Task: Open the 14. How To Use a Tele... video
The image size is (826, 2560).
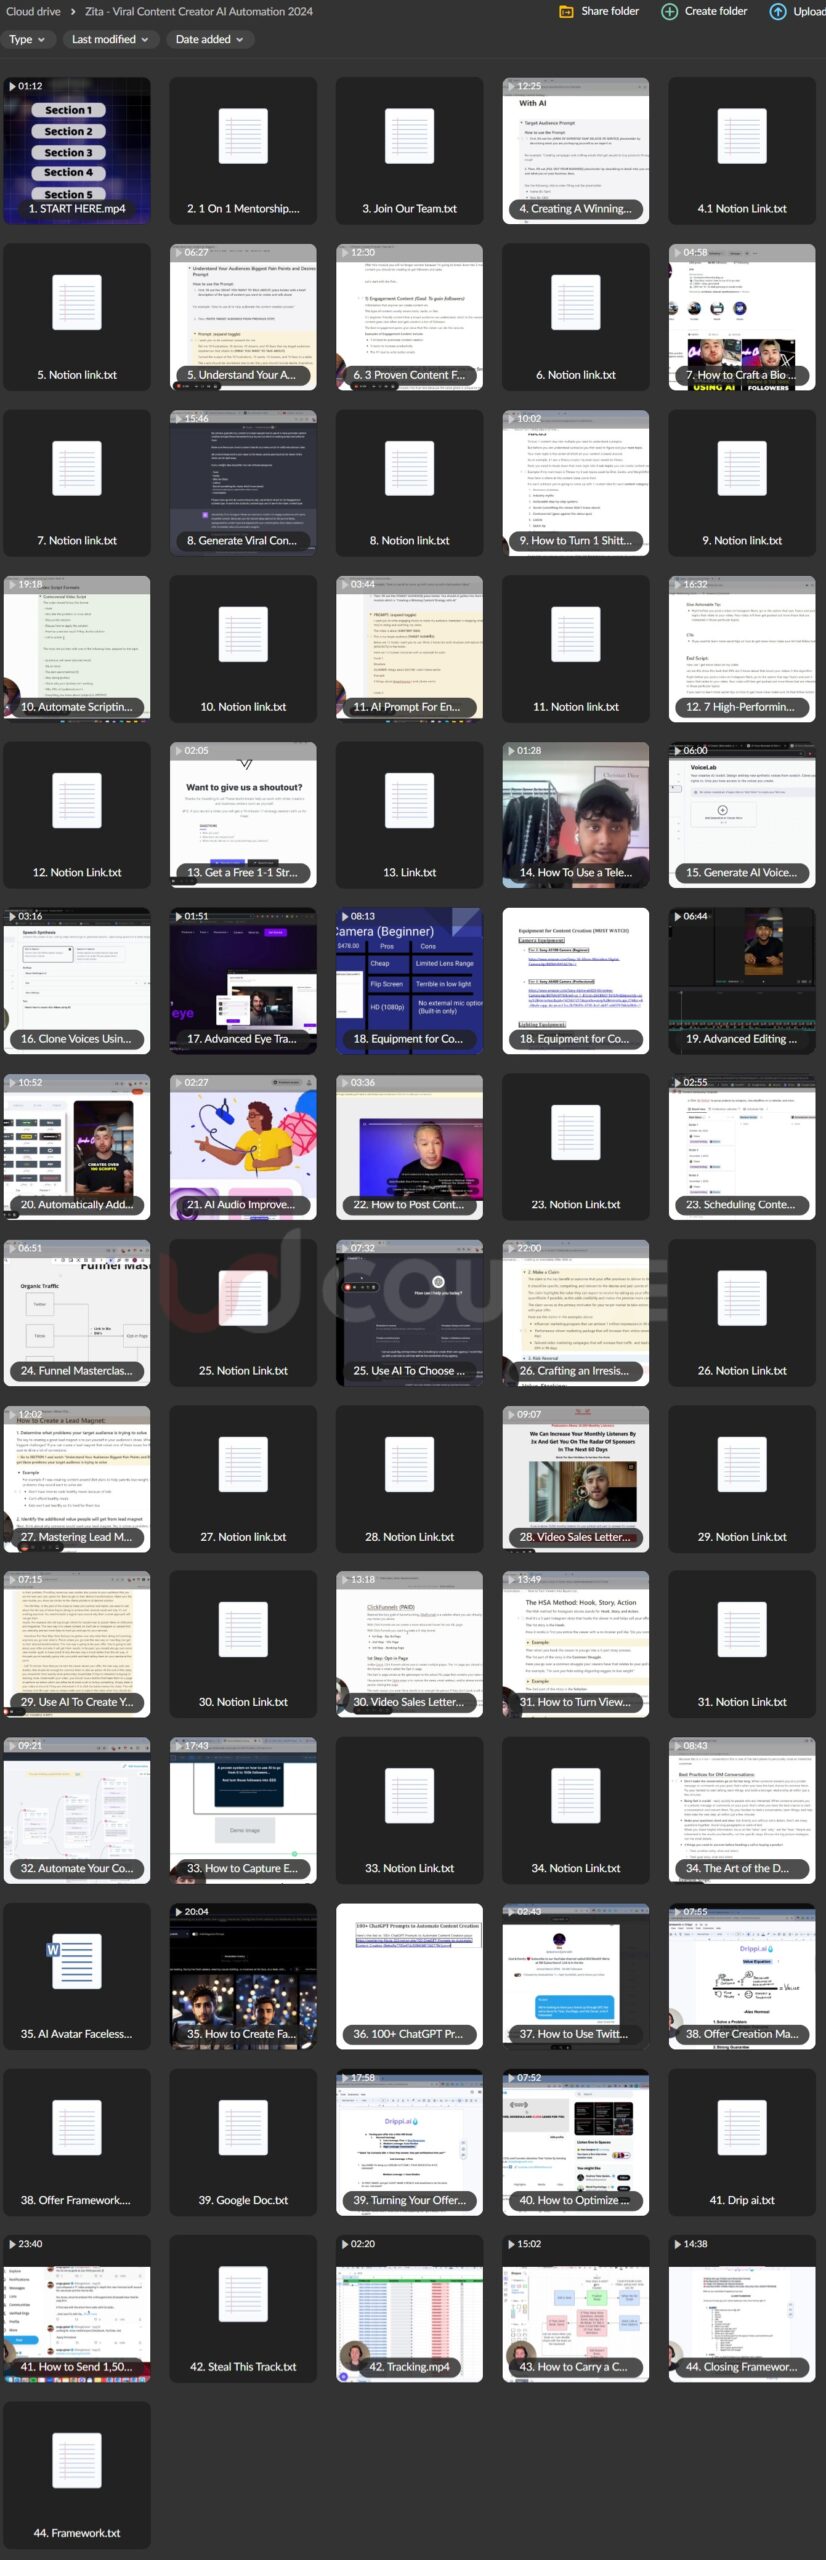Action: pos(575,814)
